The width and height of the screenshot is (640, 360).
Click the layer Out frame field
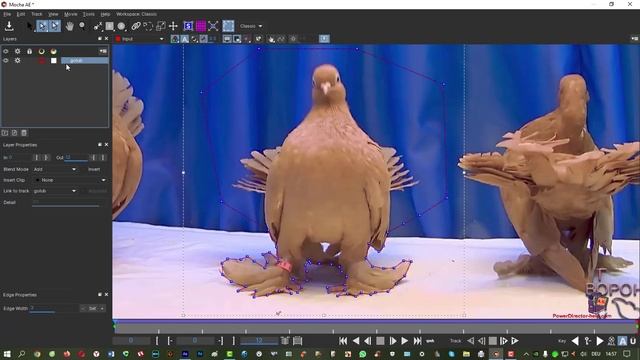76,158
